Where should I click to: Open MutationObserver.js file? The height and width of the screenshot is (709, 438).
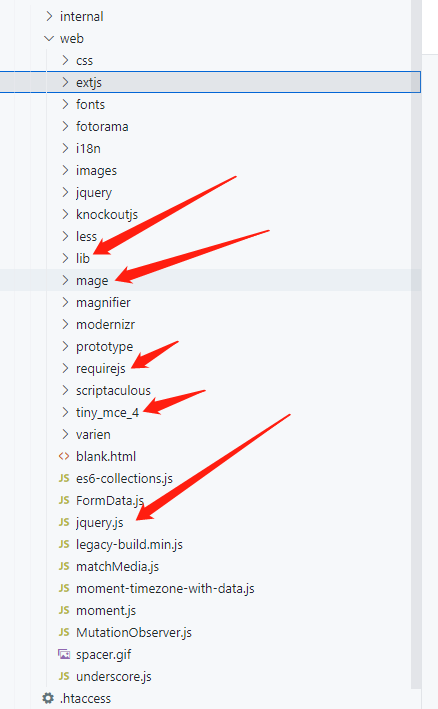(134, 632)
